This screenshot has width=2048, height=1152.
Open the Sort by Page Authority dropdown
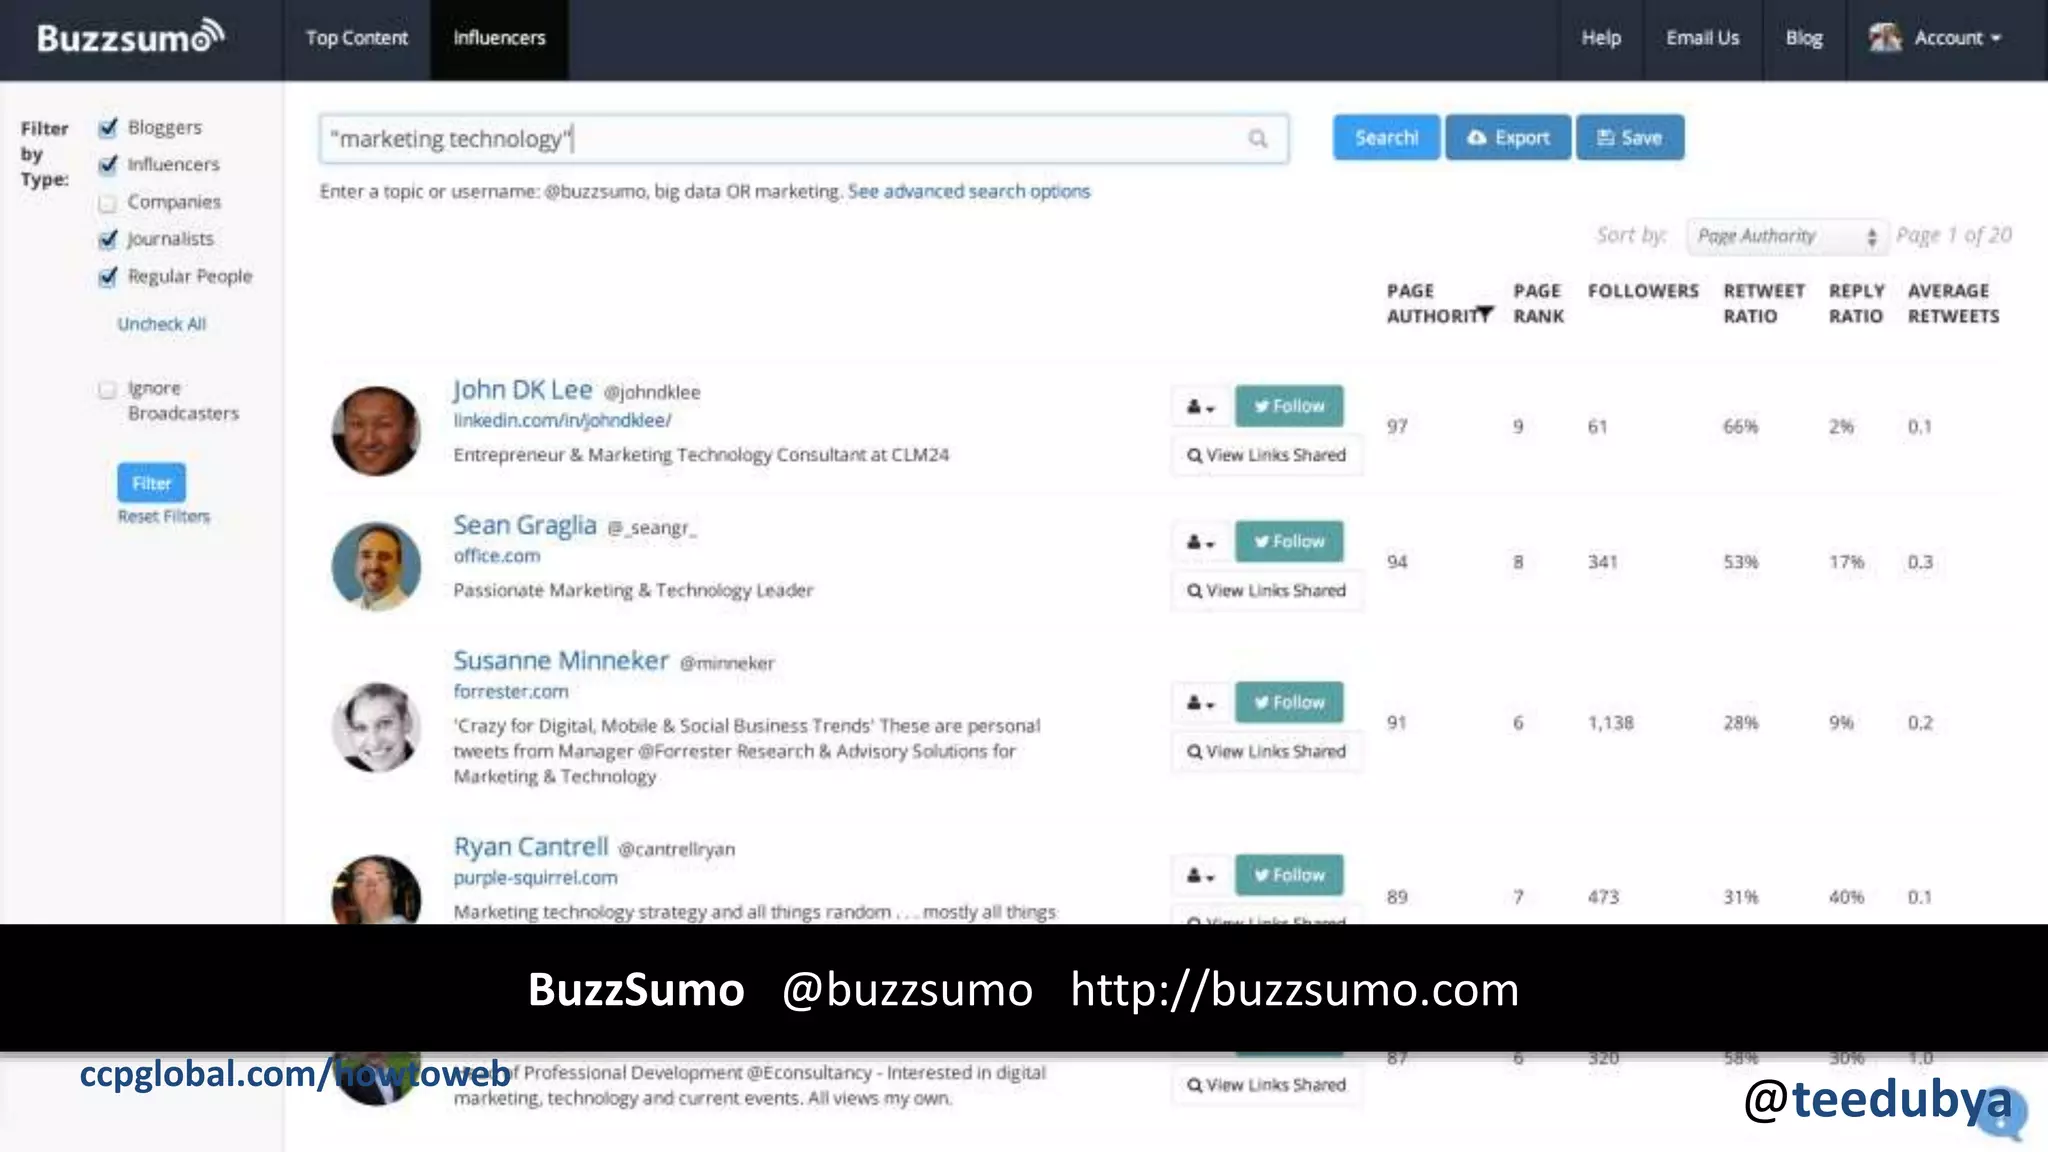pos(1787,237)
